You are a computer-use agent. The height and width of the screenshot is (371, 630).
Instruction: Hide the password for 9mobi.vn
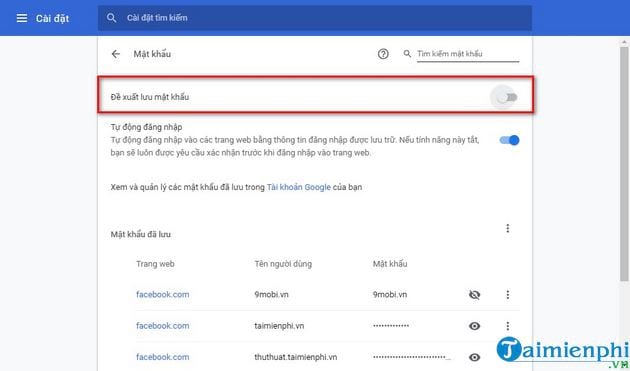474,295
